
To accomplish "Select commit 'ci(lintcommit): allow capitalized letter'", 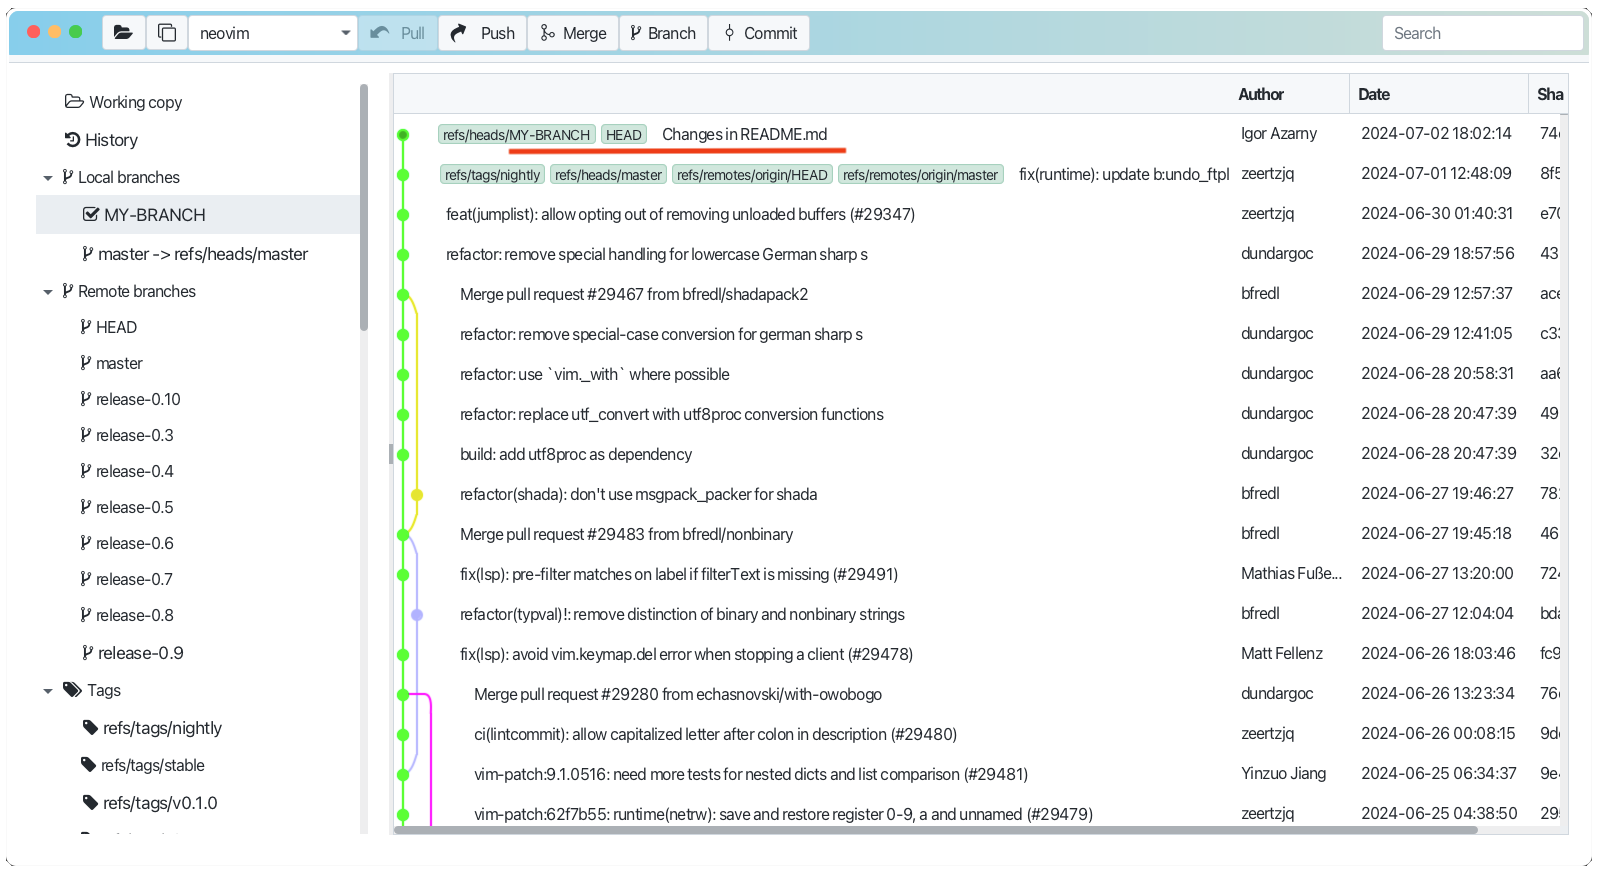I will [715, 734].
